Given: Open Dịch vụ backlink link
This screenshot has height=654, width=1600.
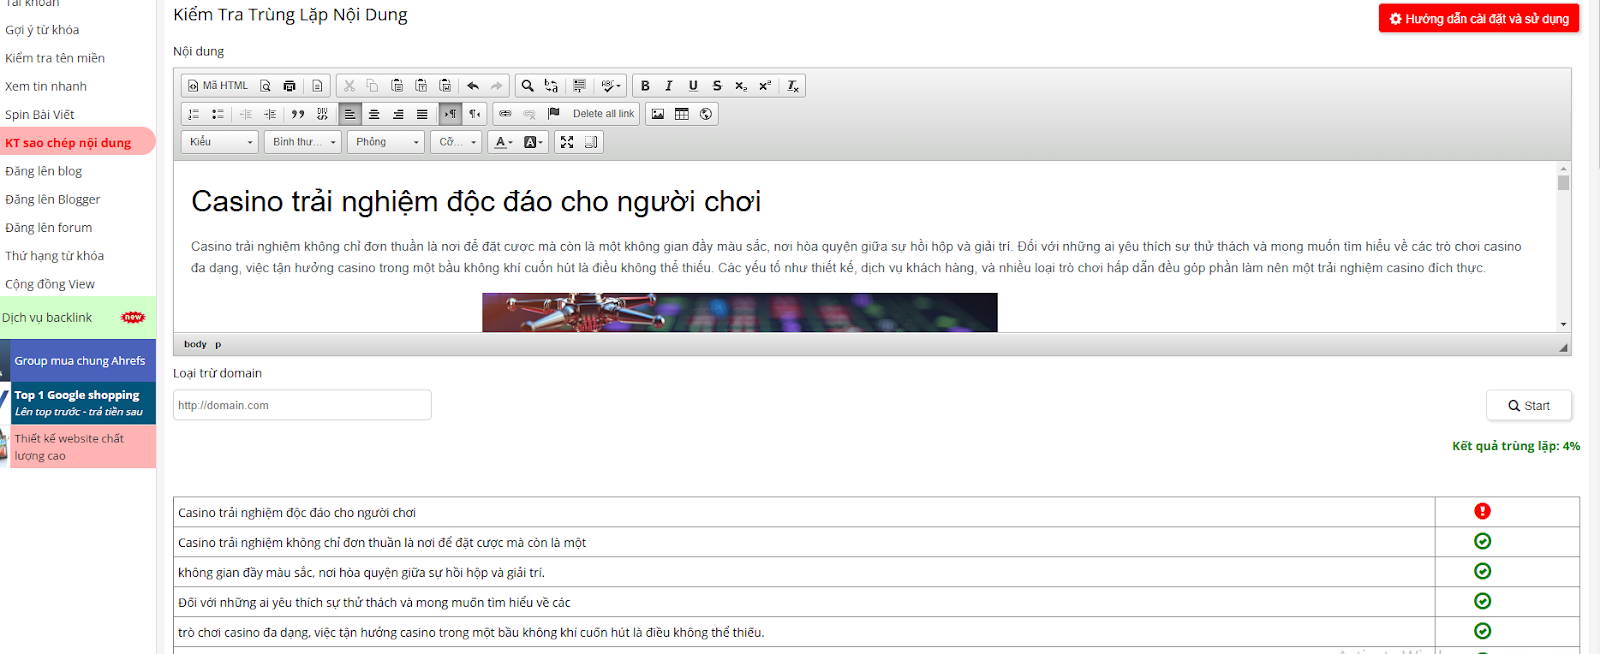Looking at the screenshot, I should pos(47,317).
